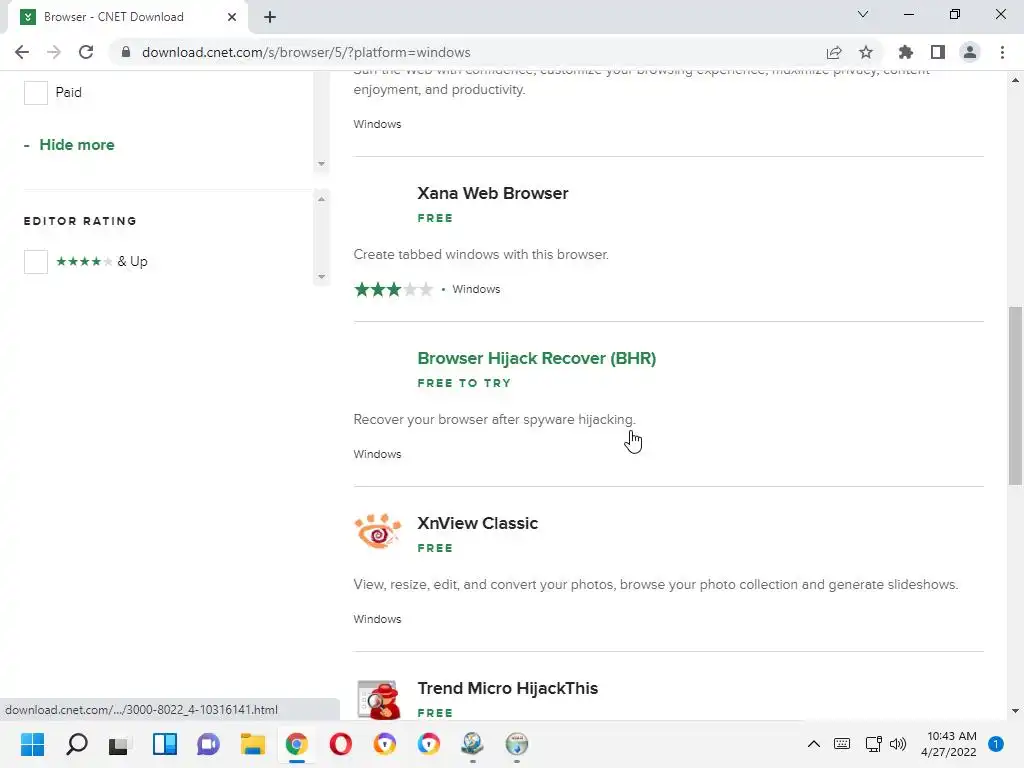This screenshot has height=768, width=1024.
Task: Click the XnView Classic eye icon
Action: pyautogui.click(x=377, y=532)
